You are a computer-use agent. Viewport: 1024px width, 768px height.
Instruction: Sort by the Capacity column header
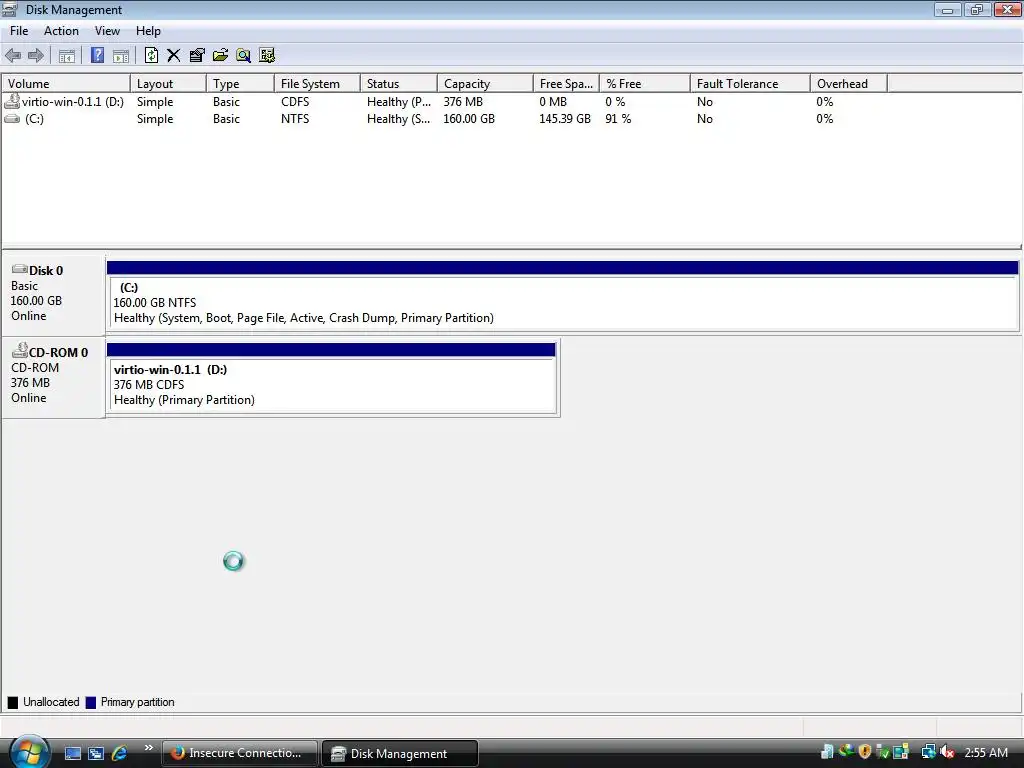[x=485, y=84]
